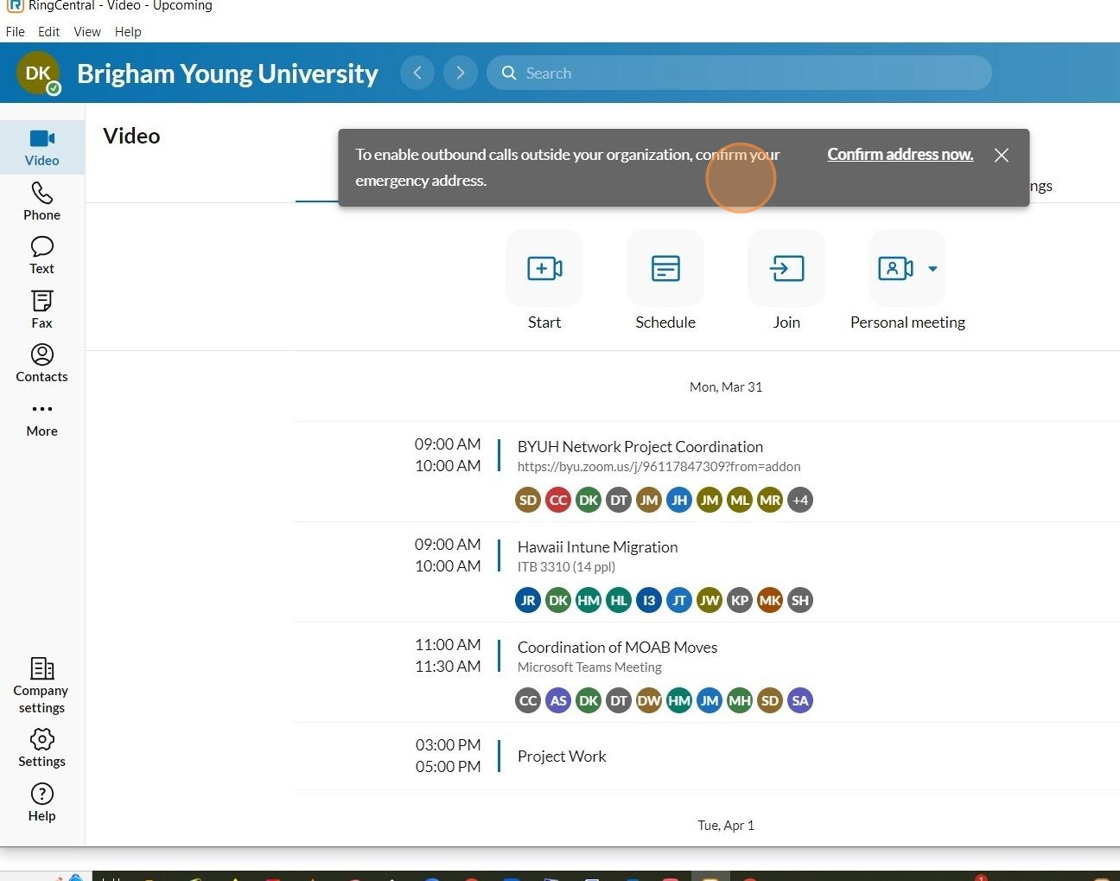Expand Personal meeting dropdown arrow
Viewport: 1120px width, 881px height.
point(932,269)
